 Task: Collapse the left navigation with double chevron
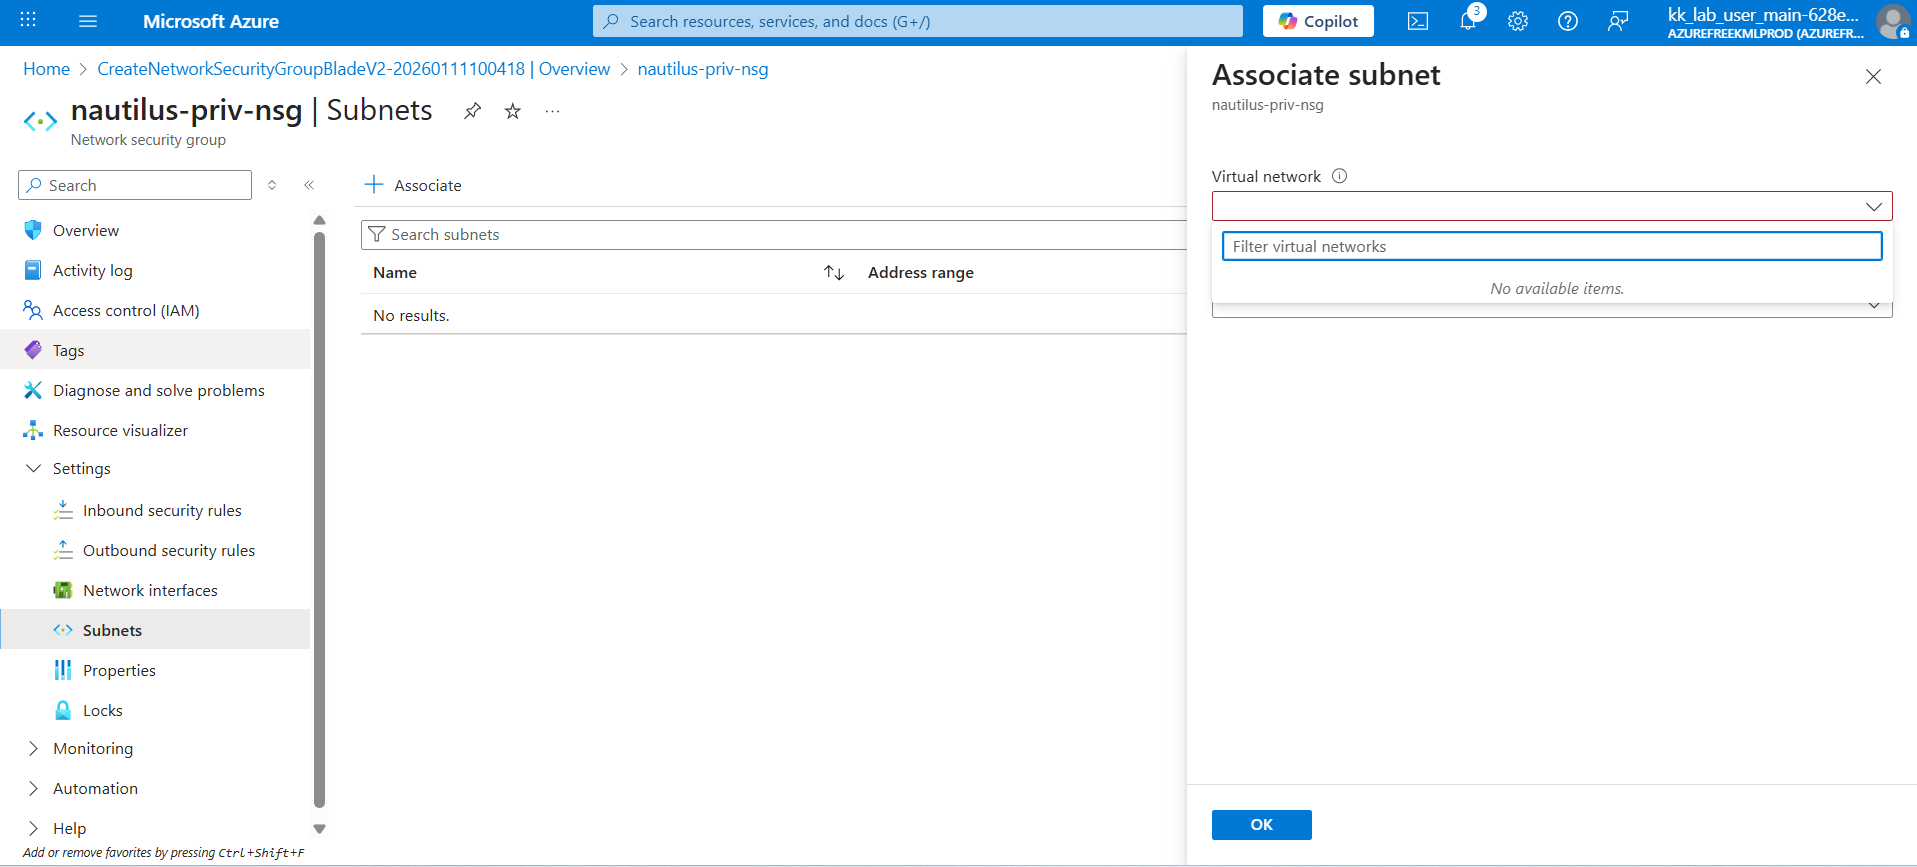point(309,185)
